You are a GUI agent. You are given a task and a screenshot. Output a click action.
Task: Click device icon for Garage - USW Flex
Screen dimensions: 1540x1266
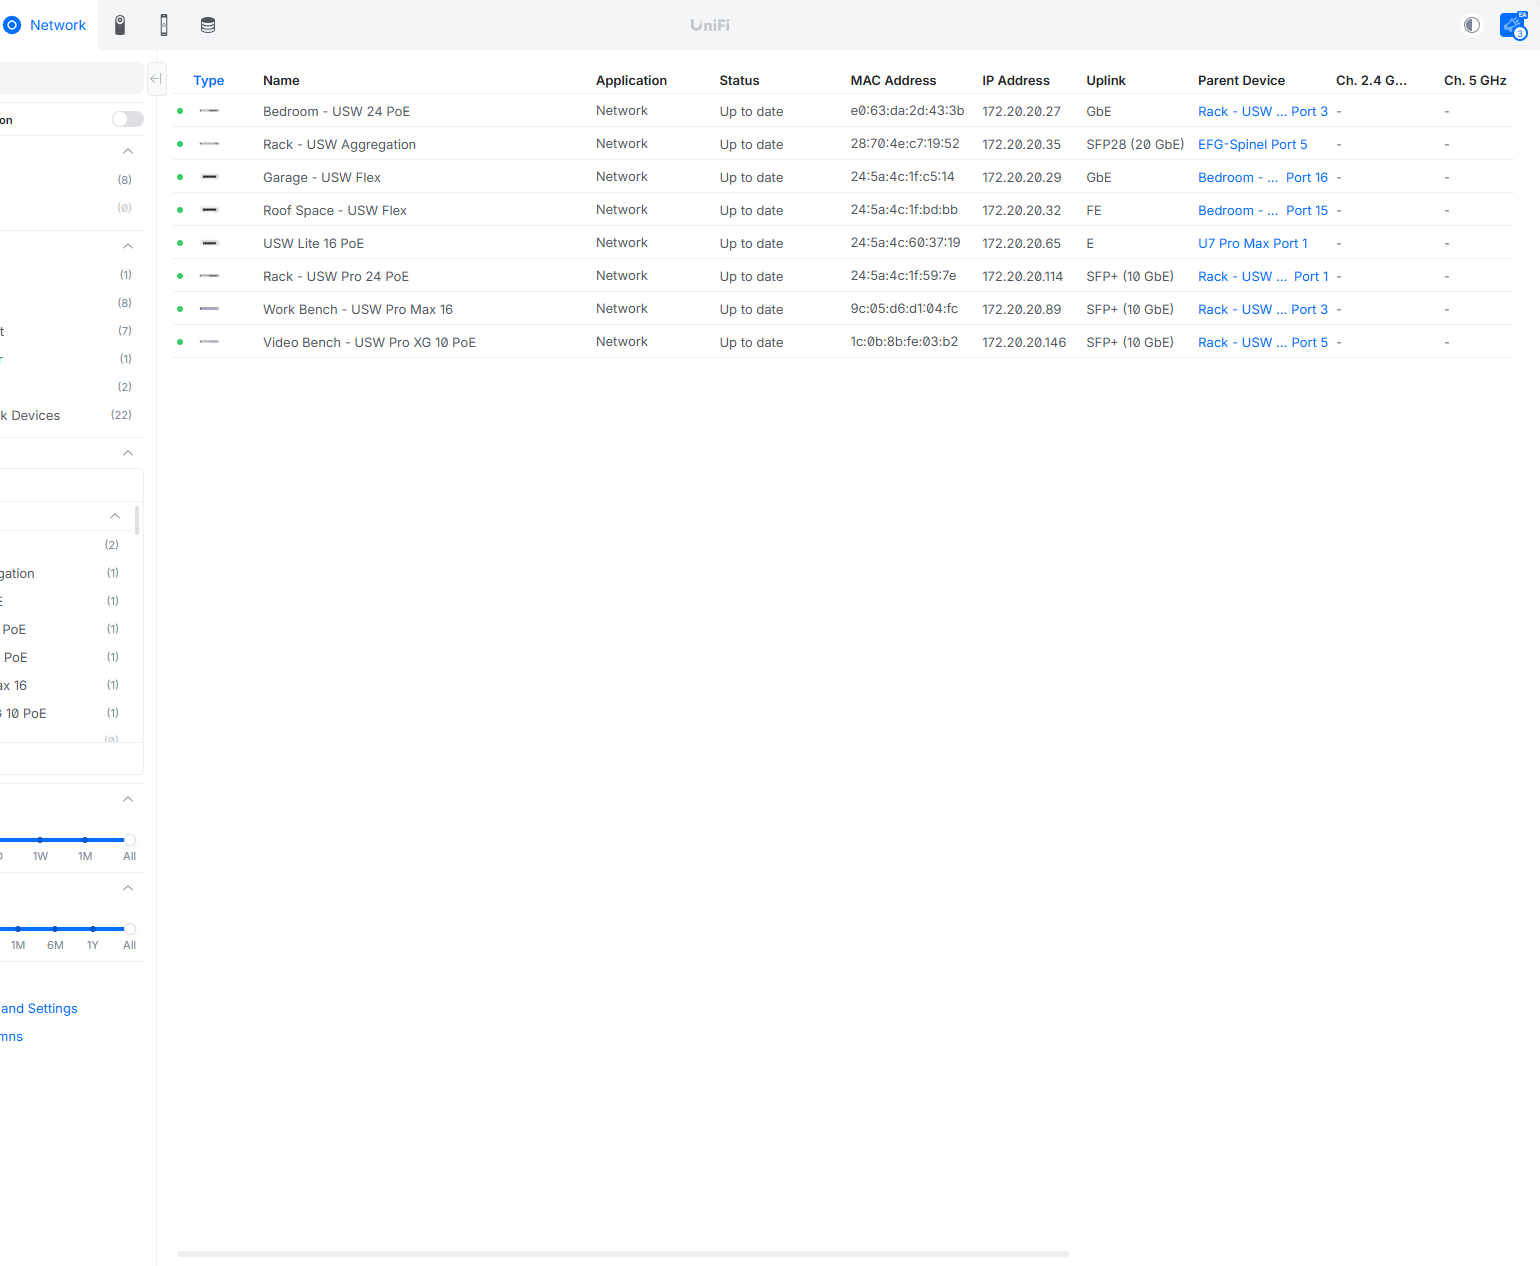(x=209, y=177)
